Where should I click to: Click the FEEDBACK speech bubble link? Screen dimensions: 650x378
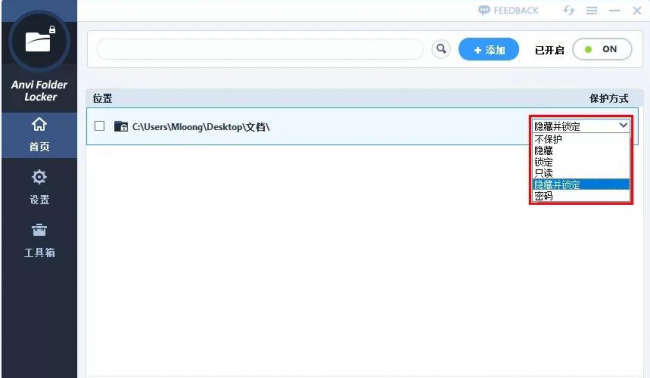pos(508,10)
